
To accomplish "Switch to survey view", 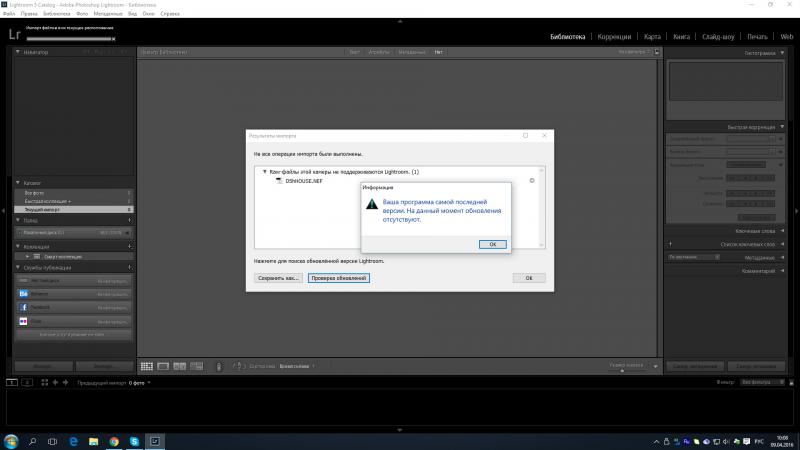I will 196,366.
